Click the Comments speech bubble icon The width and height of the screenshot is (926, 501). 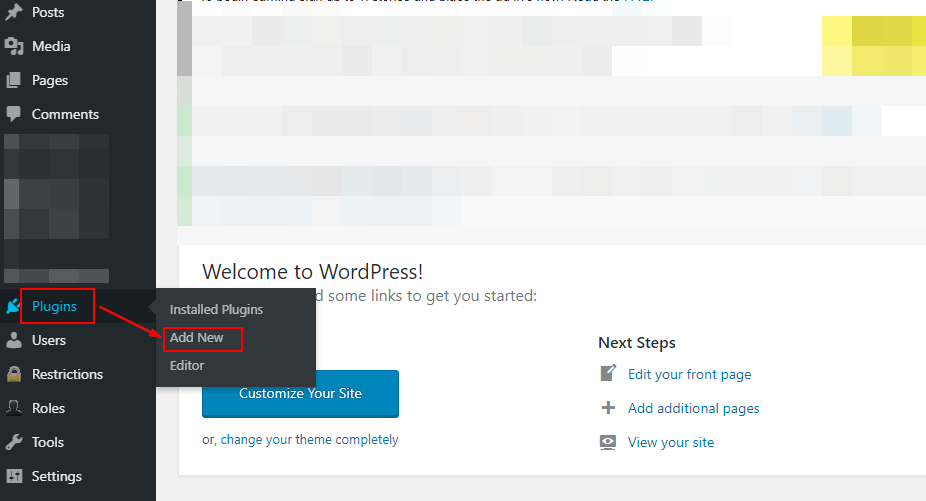[x=14, y=113]
